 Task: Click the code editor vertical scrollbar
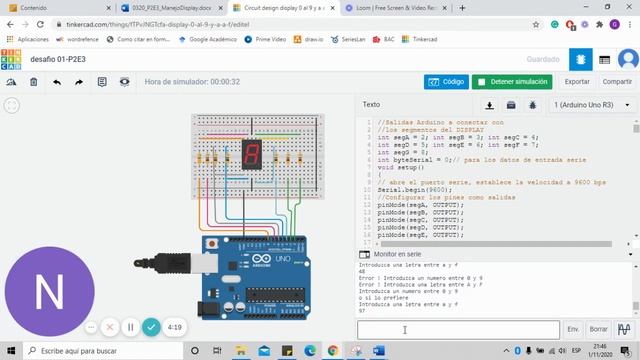[636, 128]
